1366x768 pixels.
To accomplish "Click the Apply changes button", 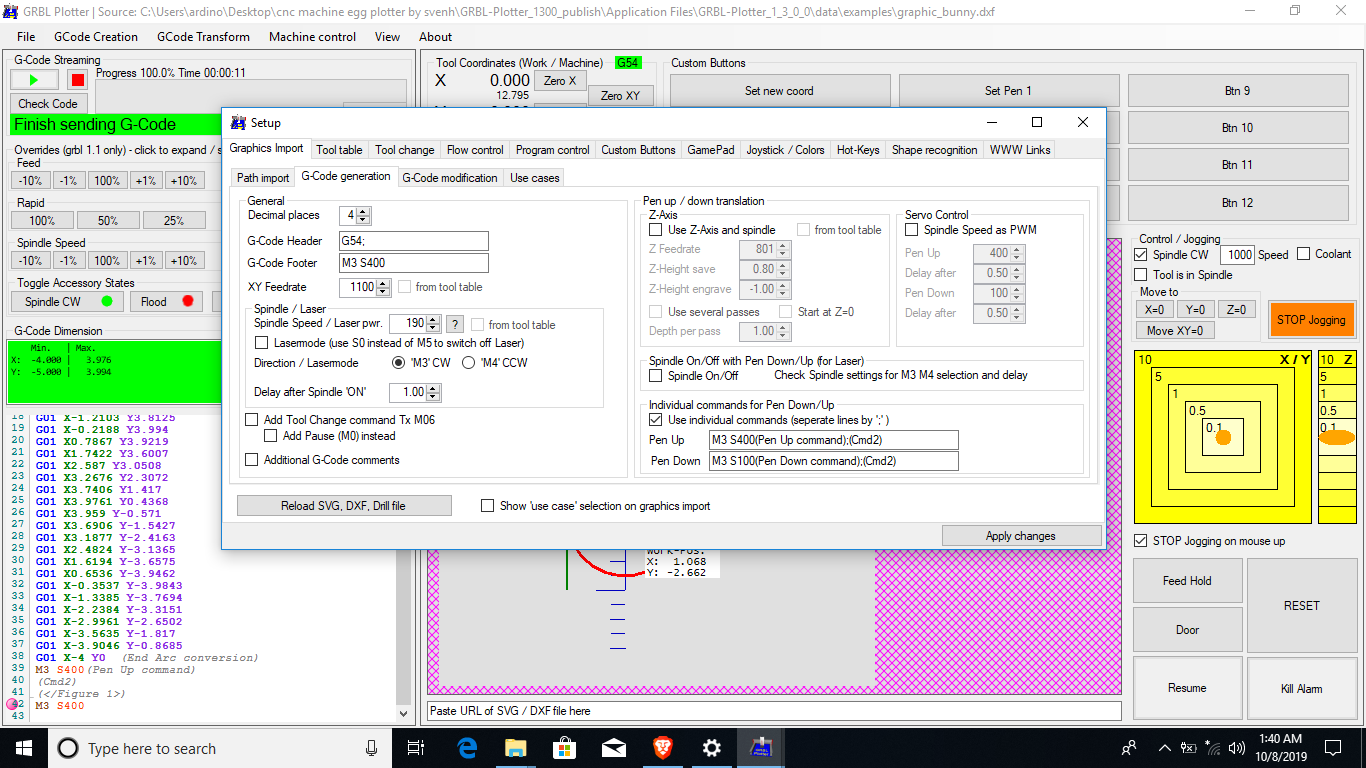I will [1020, 536].
